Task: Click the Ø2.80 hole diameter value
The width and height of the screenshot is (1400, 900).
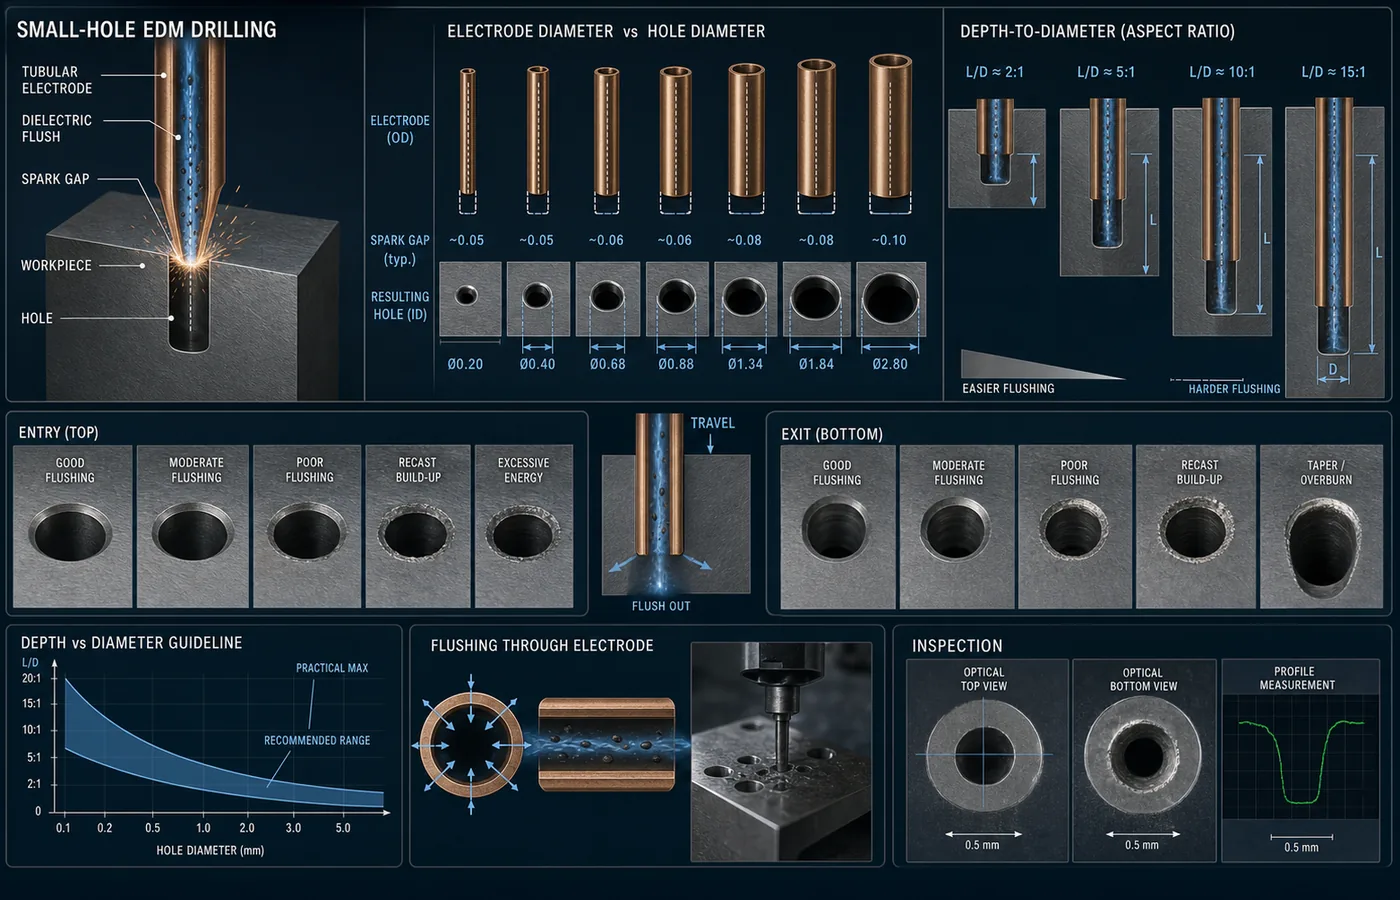Action: tap(889, 364)
